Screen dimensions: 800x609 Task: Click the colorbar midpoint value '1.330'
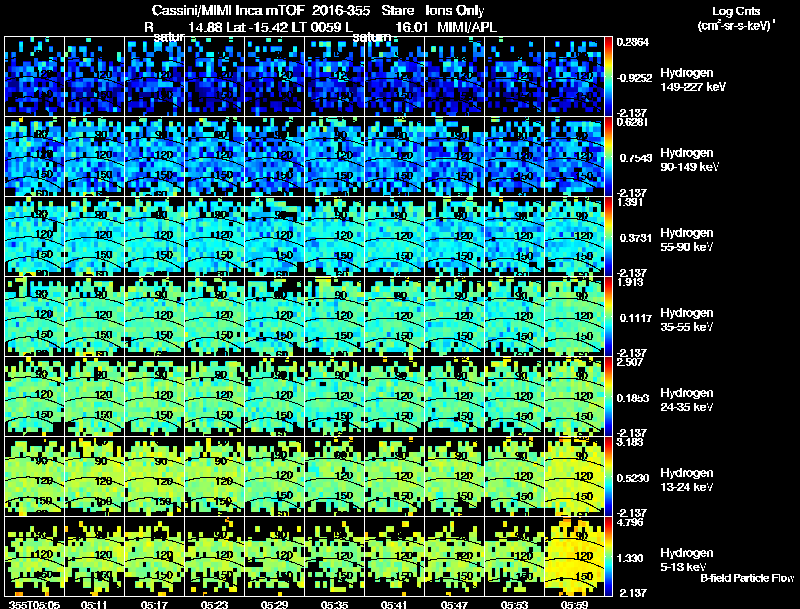630,559
